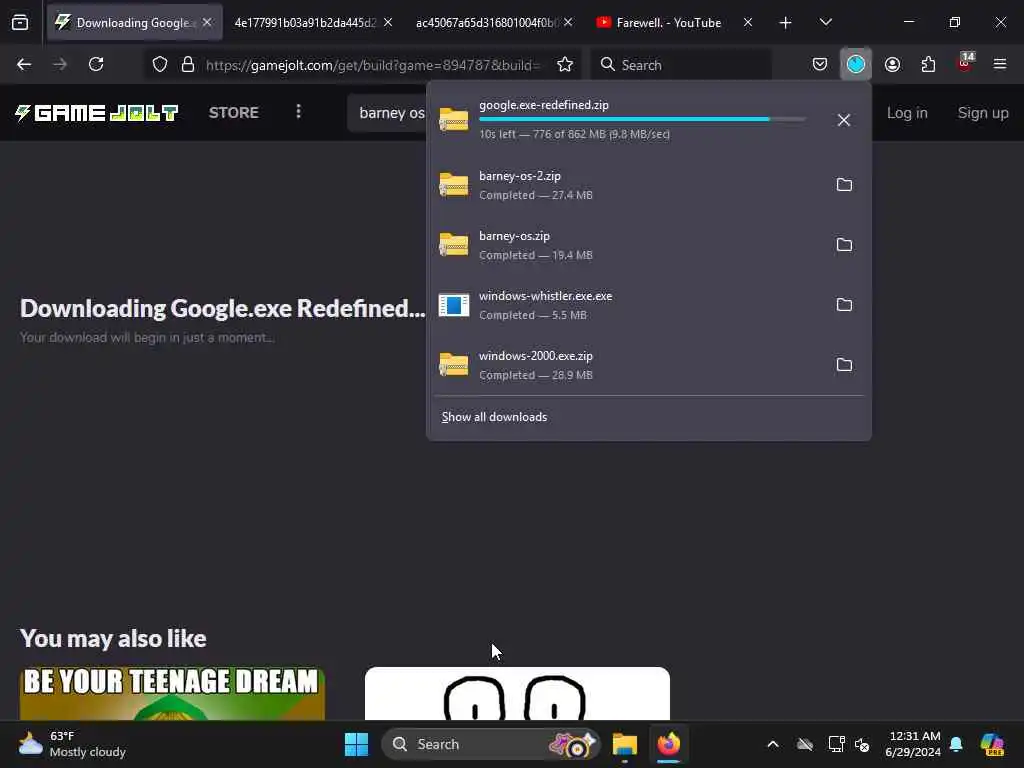This screenshot has height=768, width=1024.
Task: Close the Farewell YouTube tab
Action: (748, 23)
